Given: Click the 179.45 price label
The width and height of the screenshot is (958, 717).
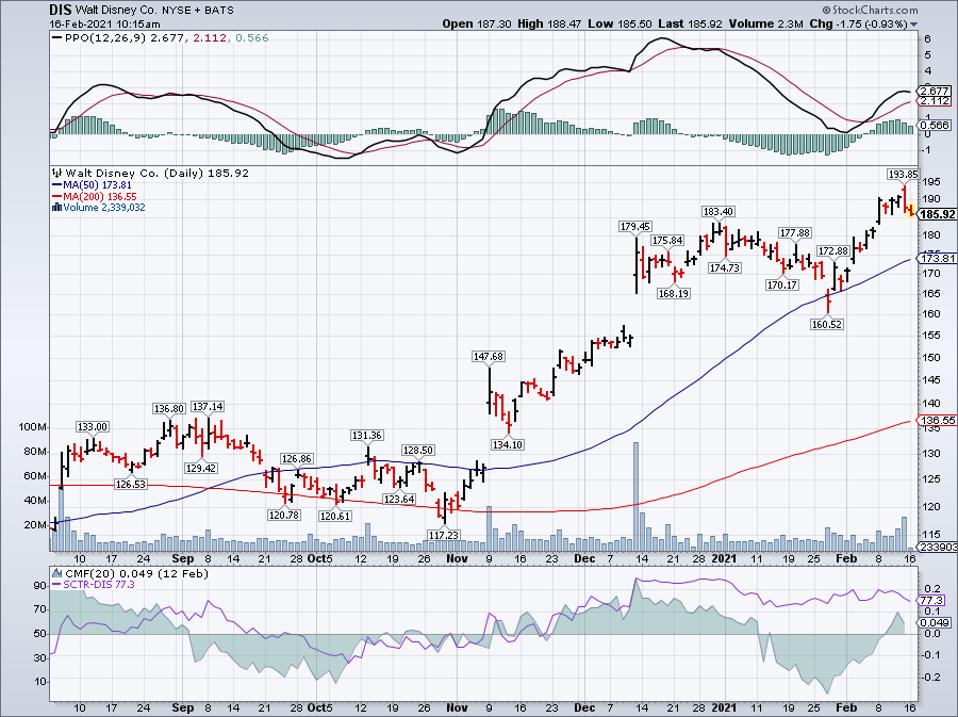Looking at the screenshot, I should (x=635, y=227).
